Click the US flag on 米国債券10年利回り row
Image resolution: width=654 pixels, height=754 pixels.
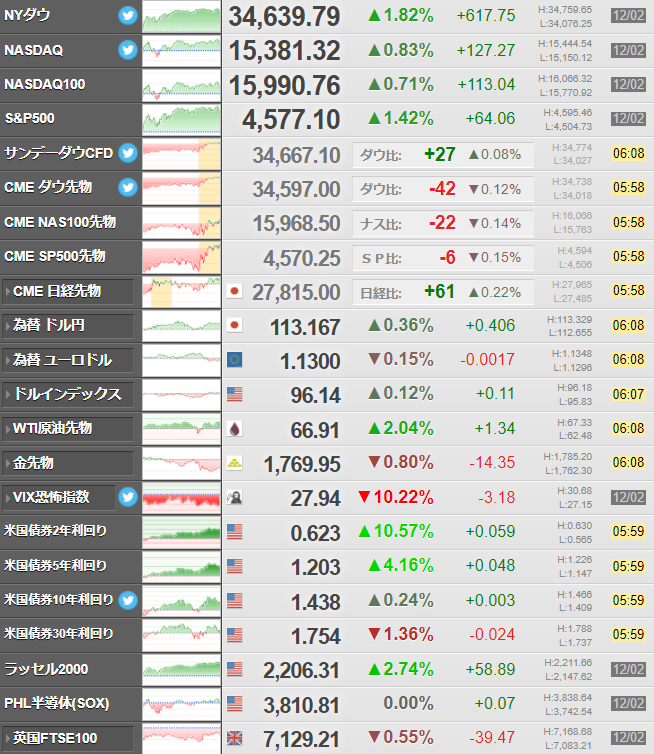click(x=234, y=601)
